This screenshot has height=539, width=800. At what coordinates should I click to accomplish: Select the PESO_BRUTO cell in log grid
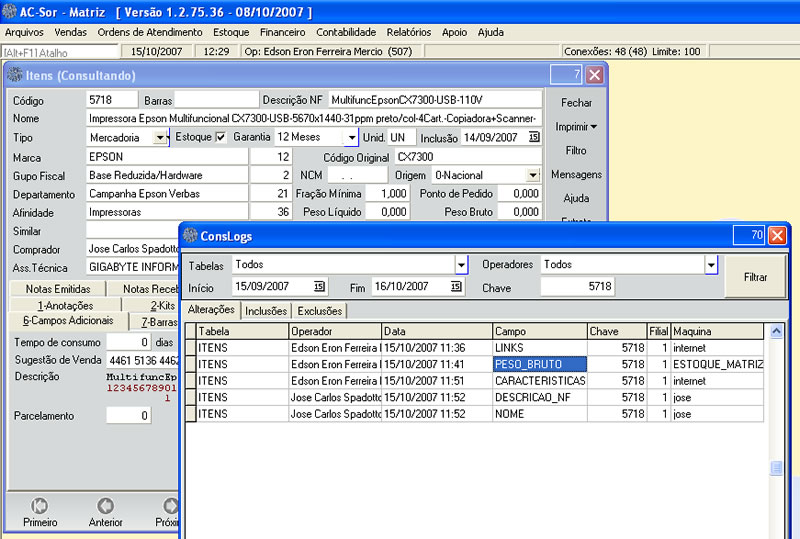pos(540,364)
